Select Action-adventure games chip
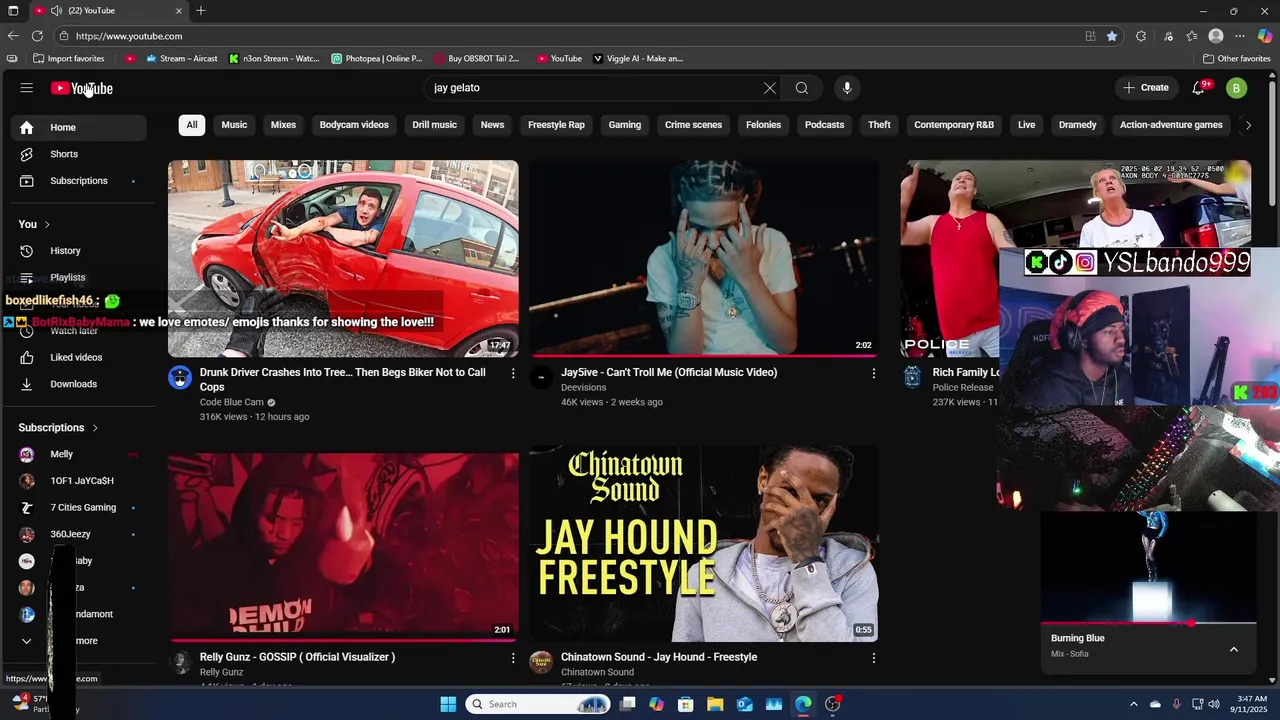Viewport: 1280px width, 720px height. [x=1171, y=125]
